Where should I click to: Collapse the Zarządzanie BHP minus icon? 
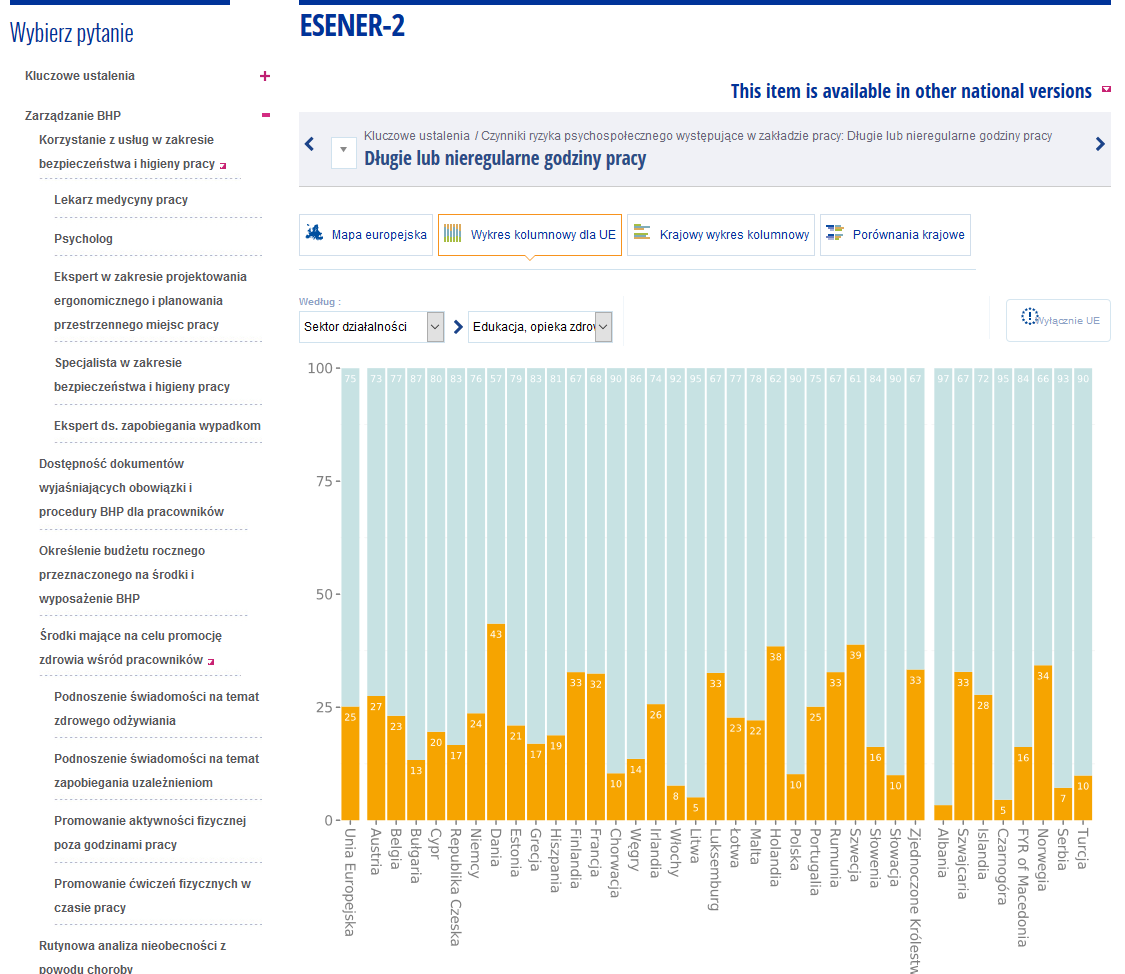(x=265, y=115)
